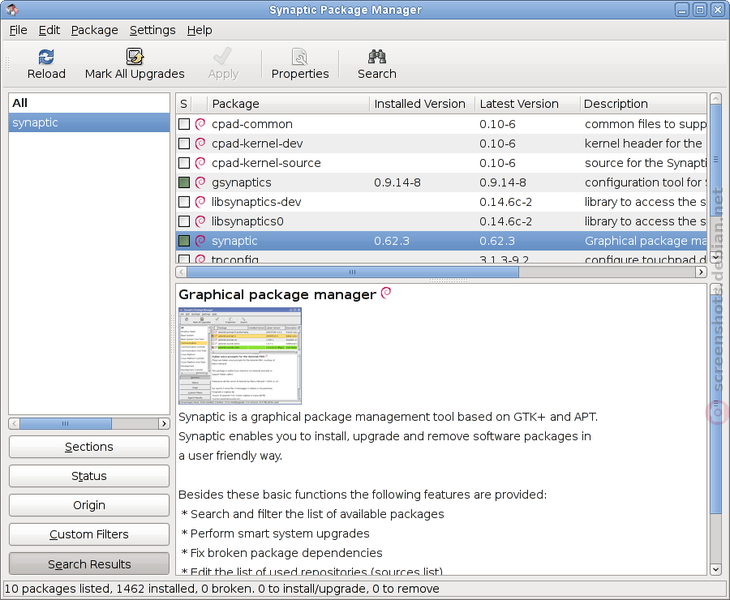Click the Custom Filters button
Screen dimensions: 730x600
click(x=89, y=534)
